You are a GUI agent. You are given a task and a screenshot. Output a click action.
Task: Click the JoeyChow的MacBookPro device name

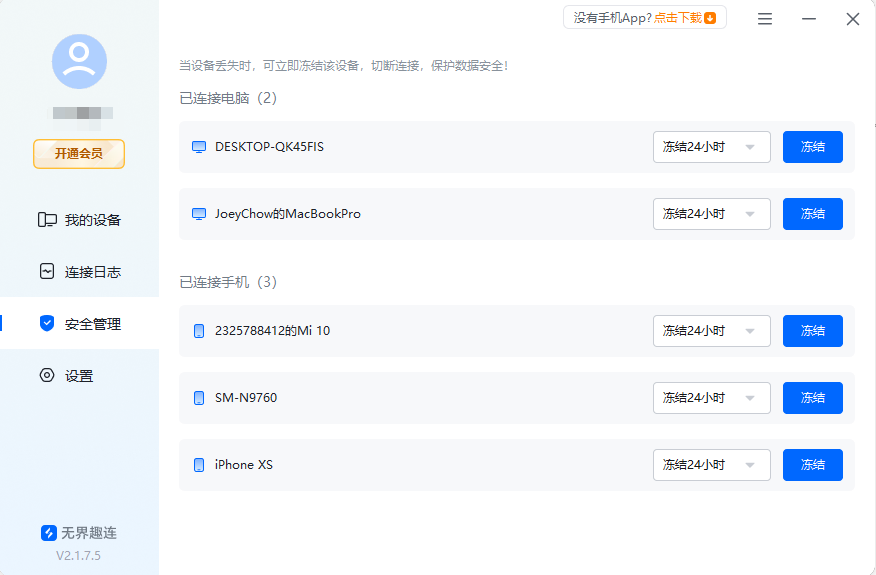(x=288, y=214)
